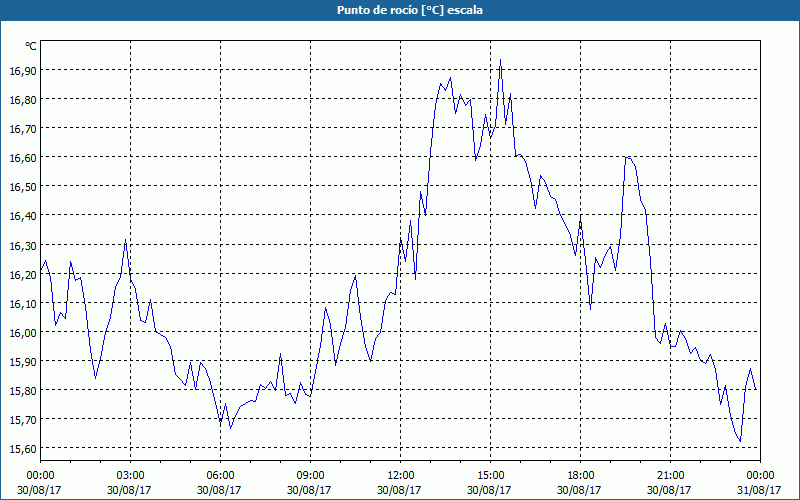The width and height of the screenshot is (800, 500).
Task: Select the 16,20 y-axis value
Action: tap(23, 274)
